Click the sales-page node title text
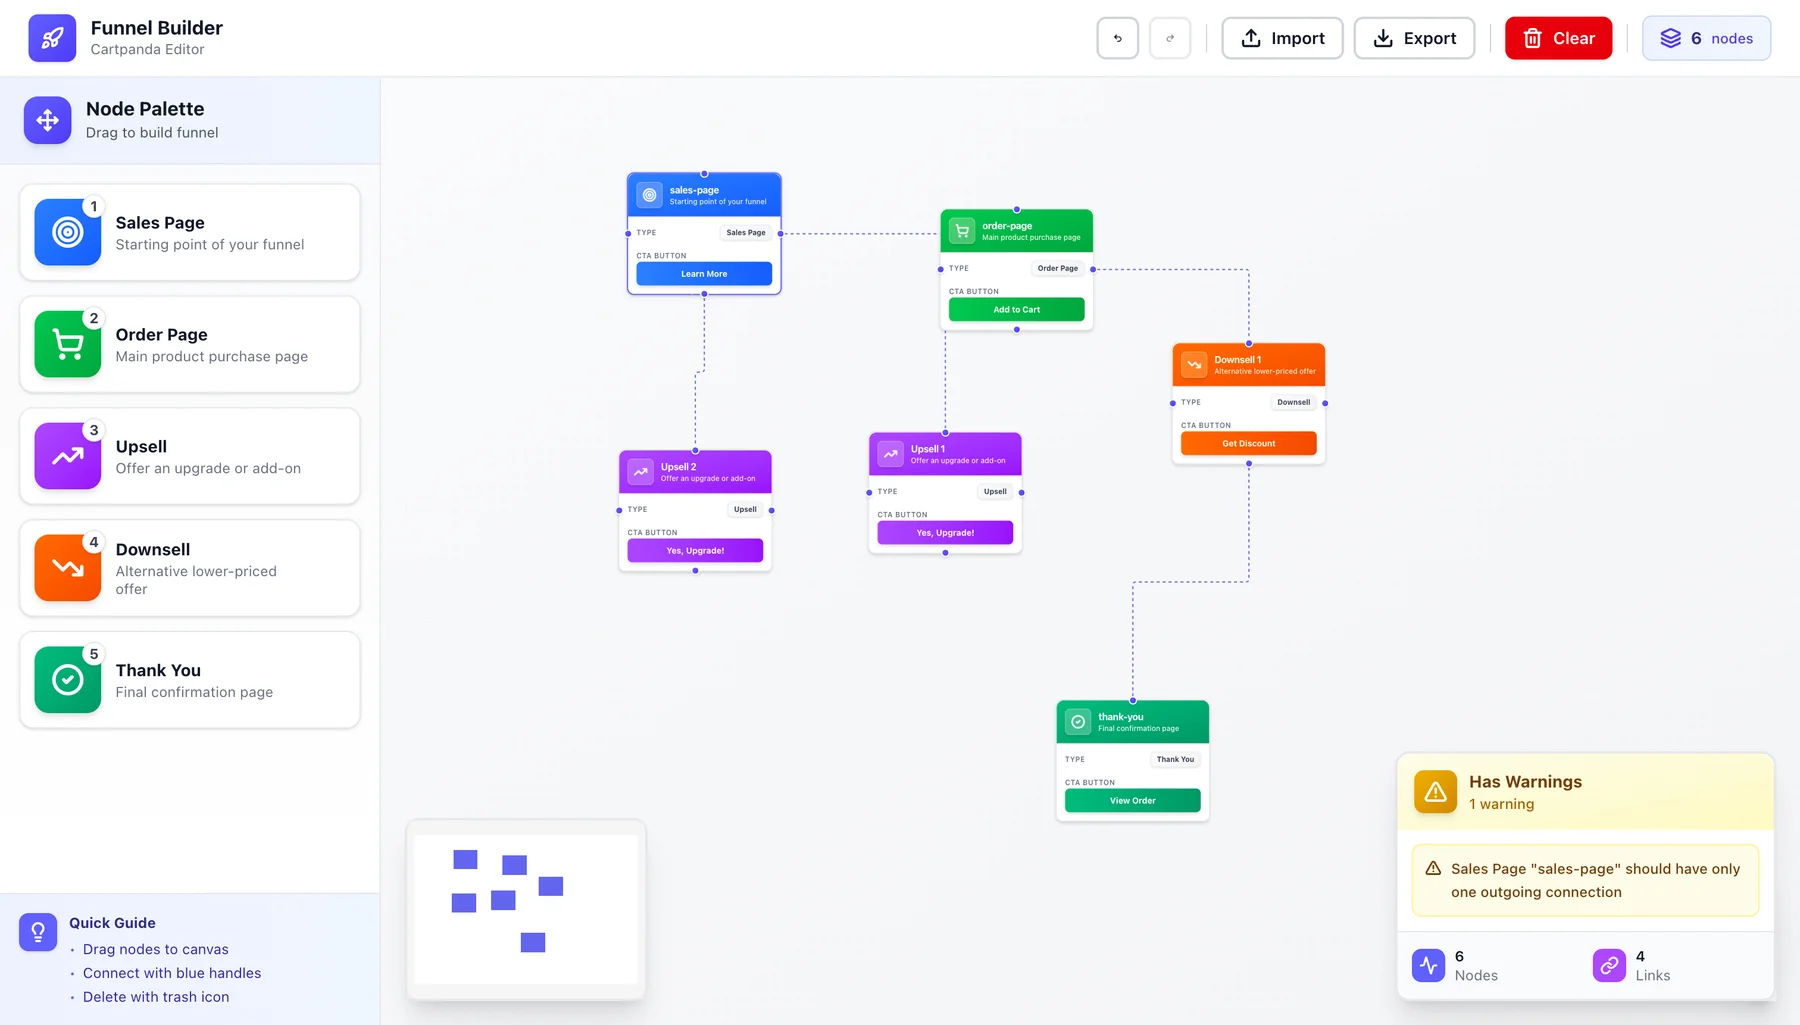Image resolution: width=1800 pixels, height=1025 pixels. coord(694,190)
